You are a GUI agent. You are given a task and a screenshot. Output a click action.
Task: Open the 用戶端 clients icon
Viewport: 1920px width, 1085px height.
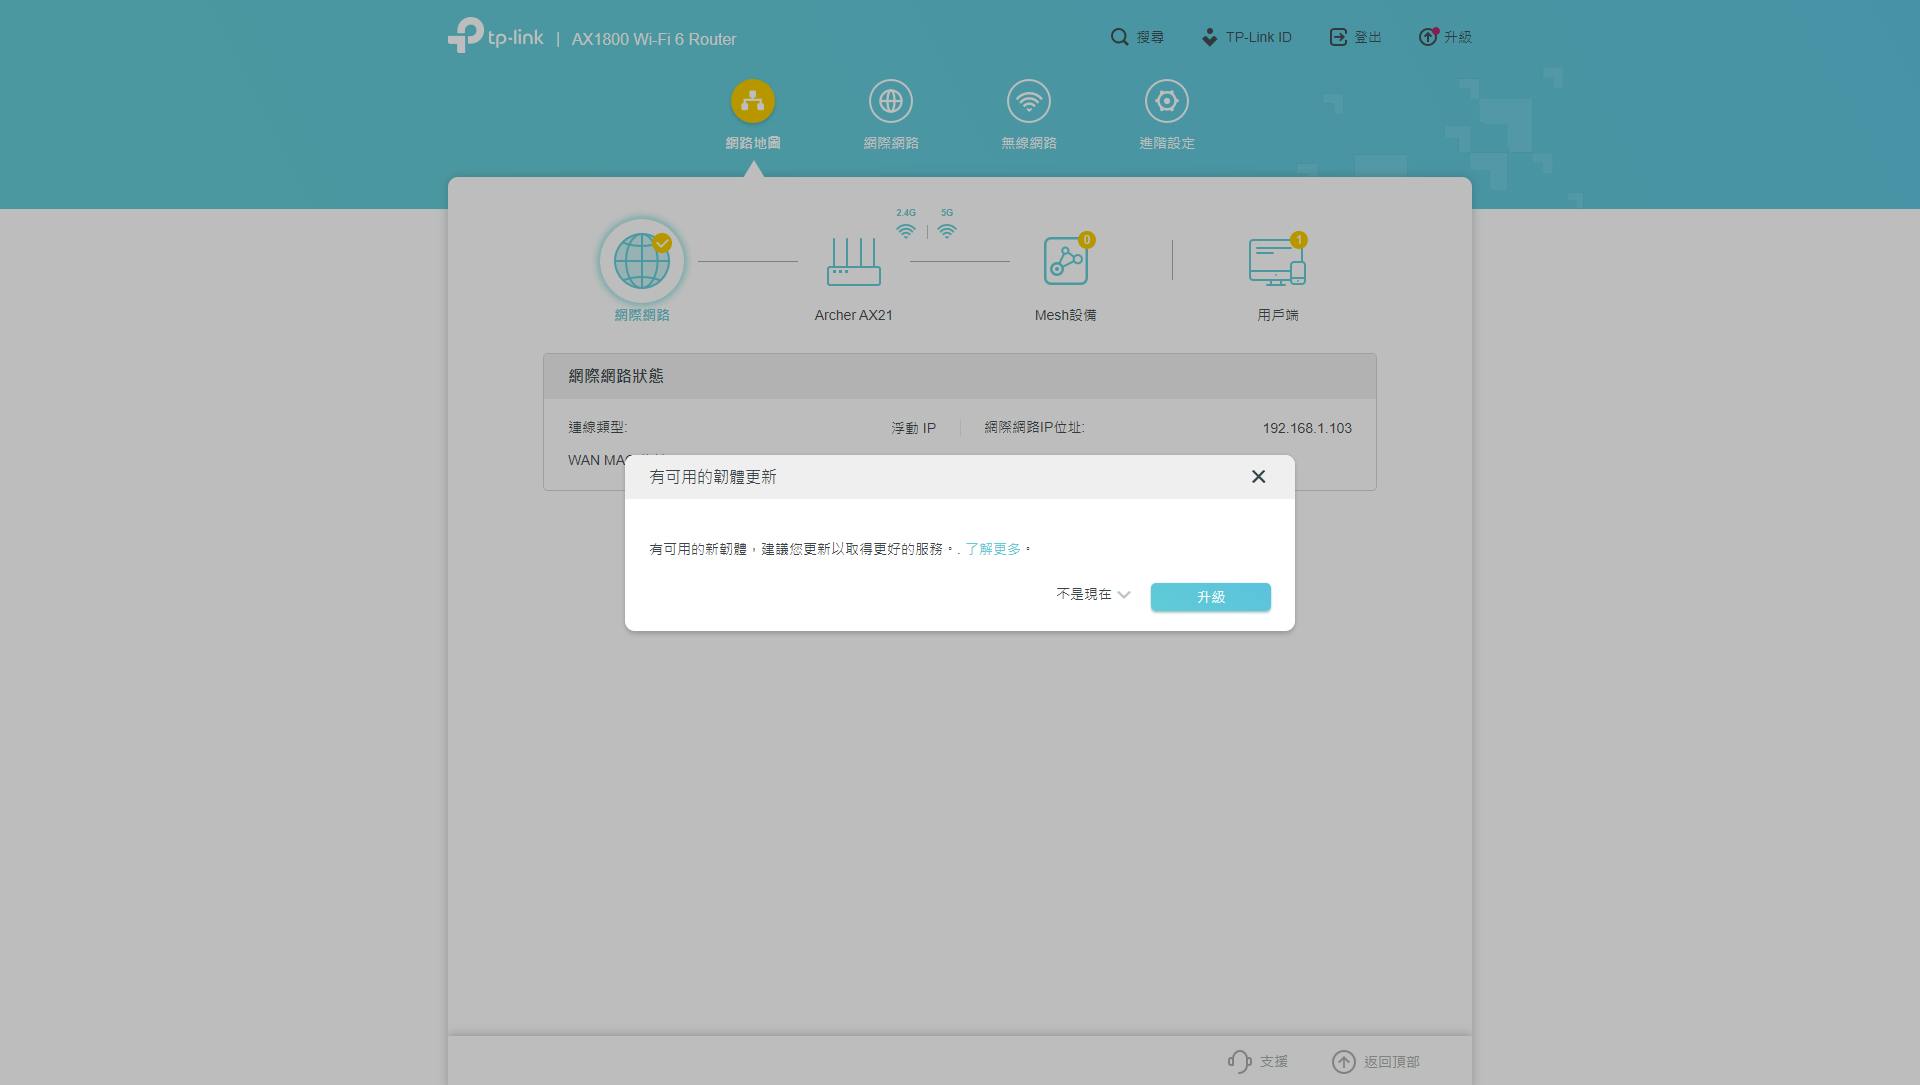[1277, 262]
